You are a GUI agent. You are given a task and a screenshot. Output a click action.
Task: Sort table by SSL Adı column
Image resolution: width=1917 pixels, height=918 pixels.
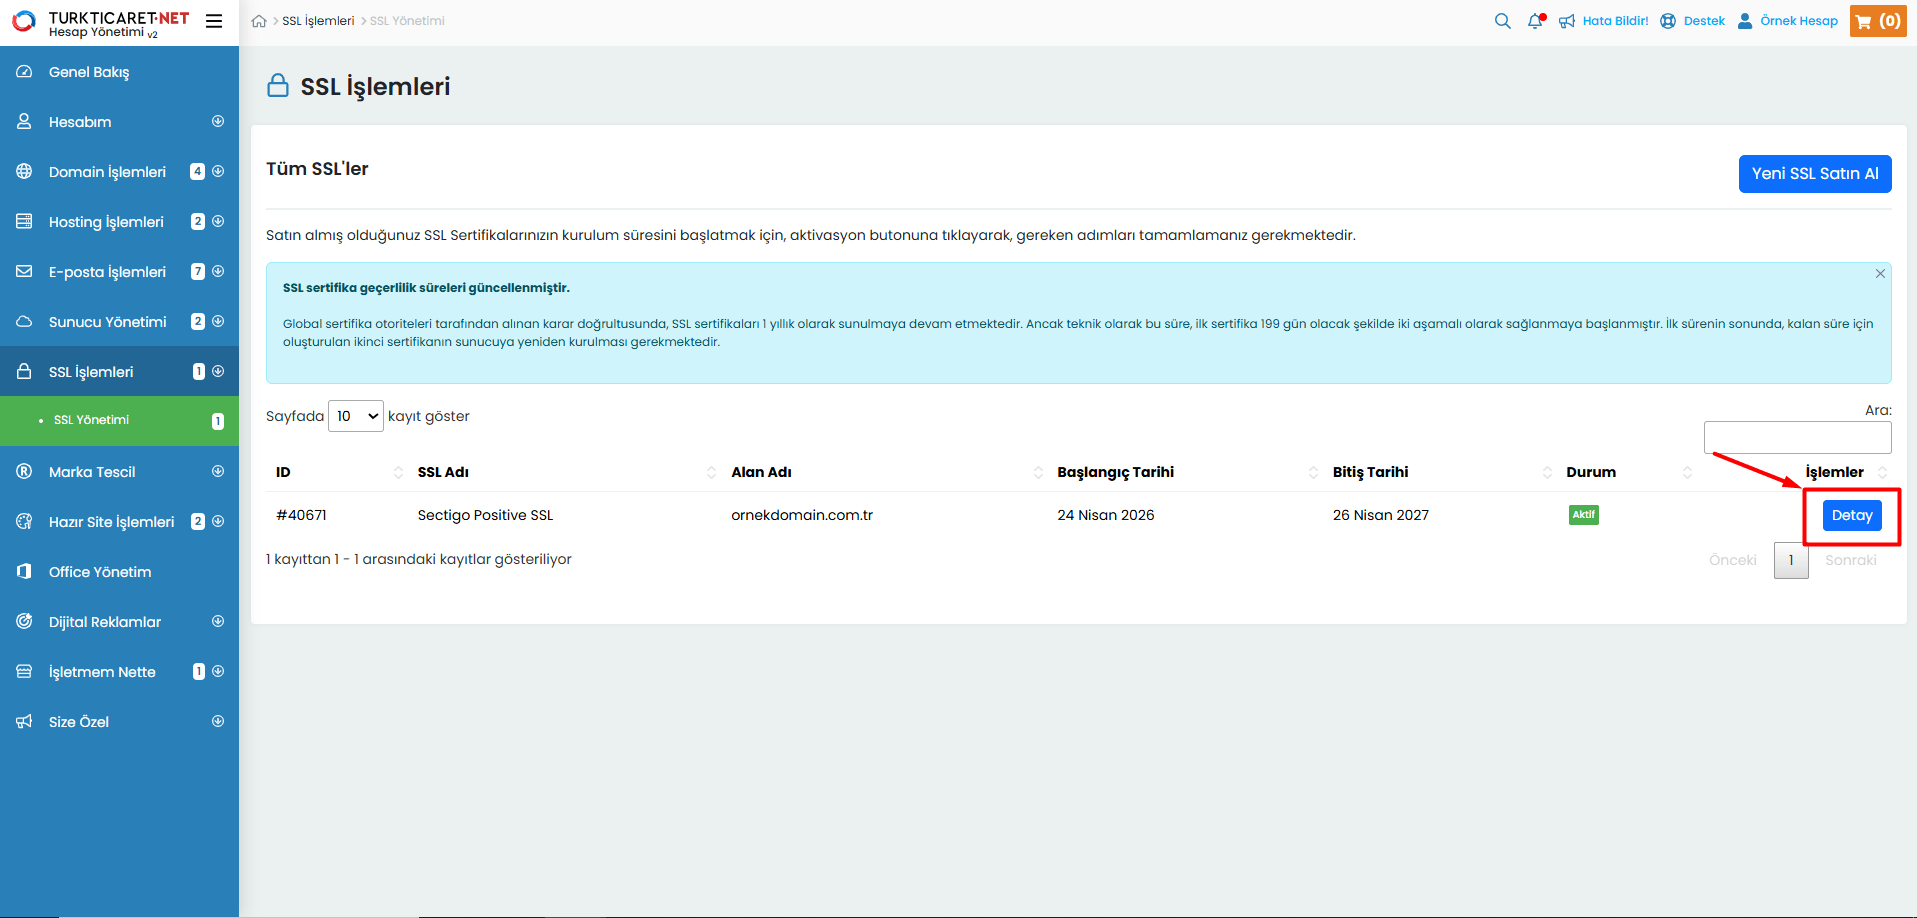click(564, 472)
